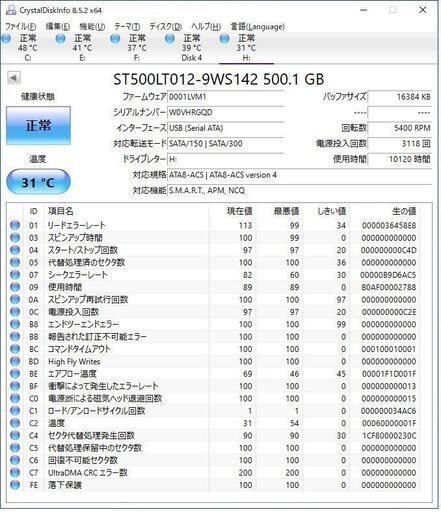Viewport: 441px width, 512px height.
Task: Click the status icon for row 03 スピンアップ時間
Action: (15, 238)
